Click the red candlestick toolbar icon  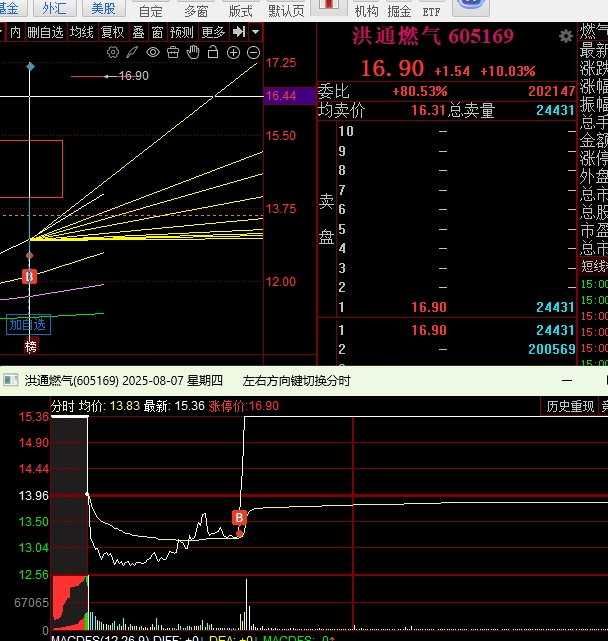329,6
